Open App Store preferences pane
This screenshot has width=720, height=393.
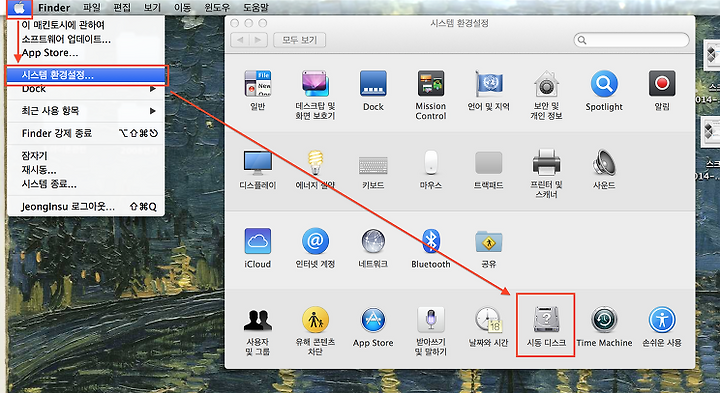373,327
